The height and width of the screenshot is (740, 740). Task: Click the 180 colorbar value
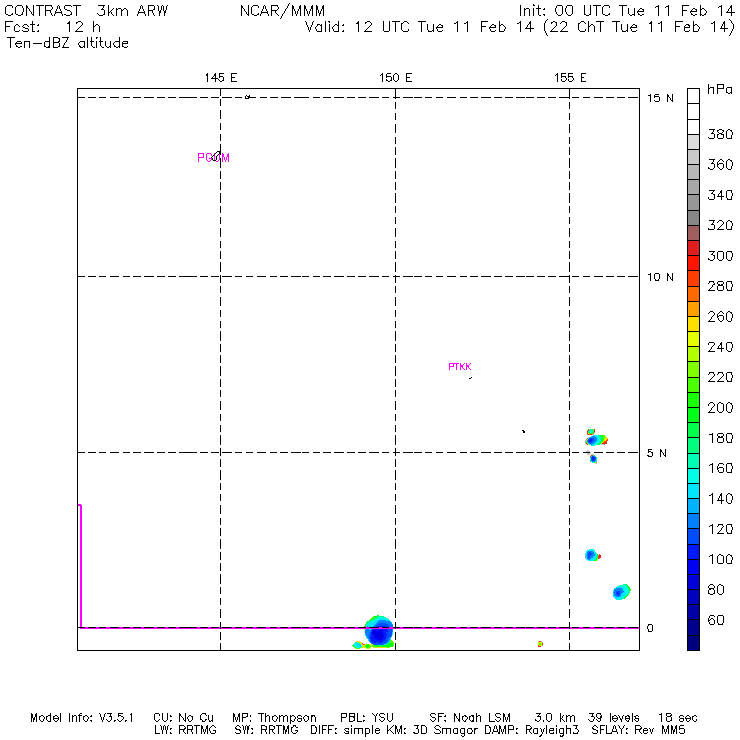(720, 438)
